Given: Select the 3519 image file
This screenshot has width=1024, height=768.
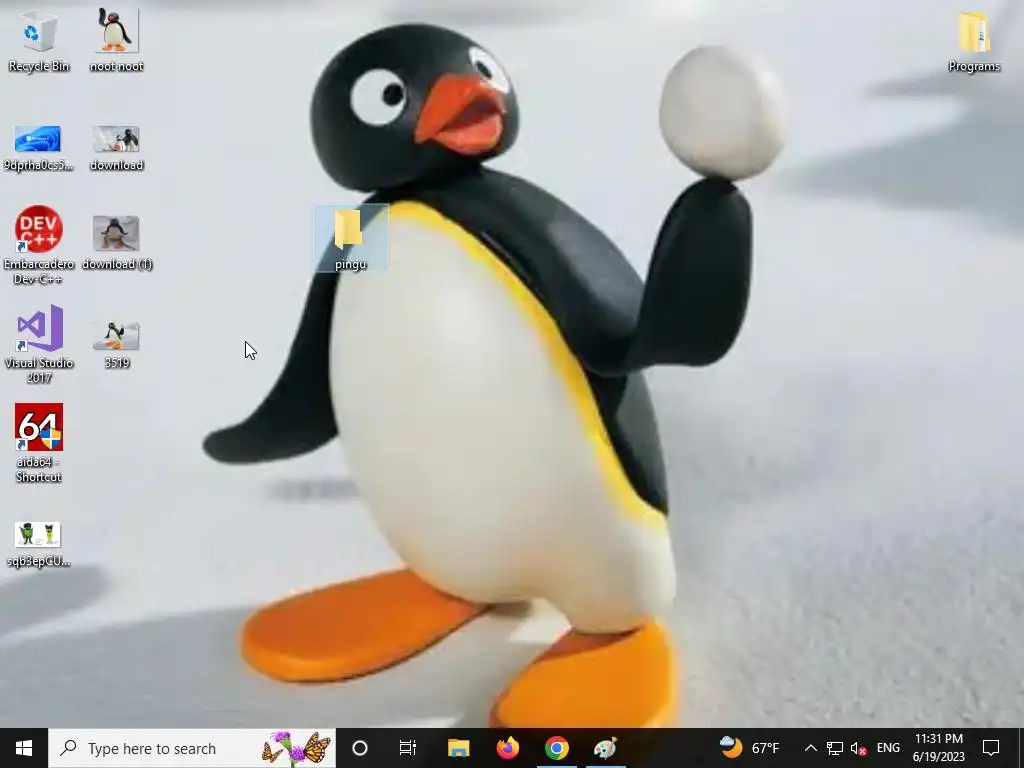Looking at the screenshot, I should 116,345.
